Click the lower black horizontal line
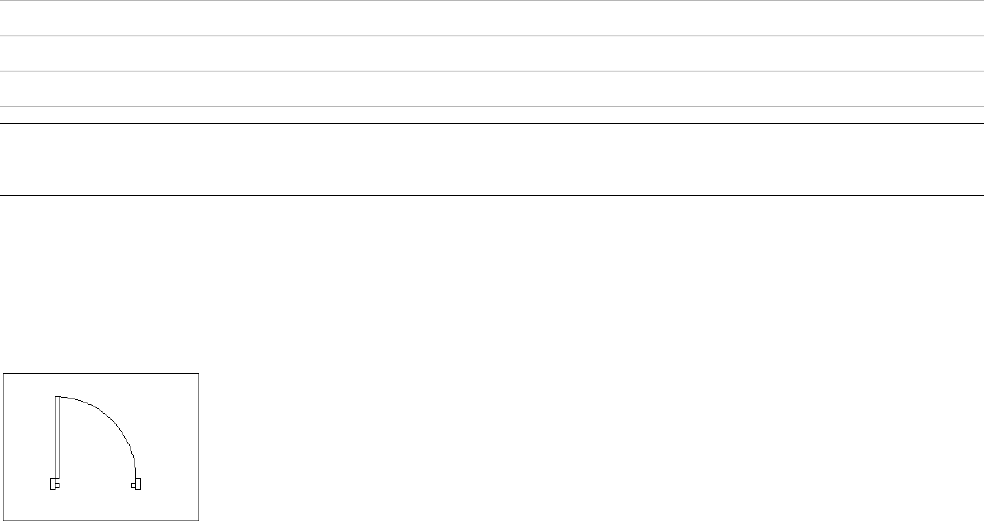The height and width of the screenshot is (525, 984). point(492,196)
